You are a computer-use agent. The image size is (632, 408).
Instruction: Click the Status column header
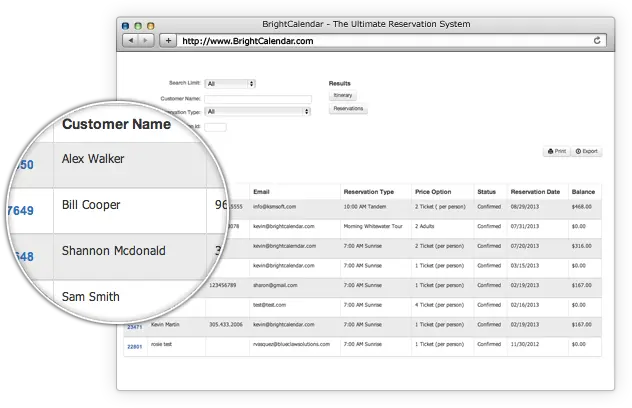click(487, 191)
